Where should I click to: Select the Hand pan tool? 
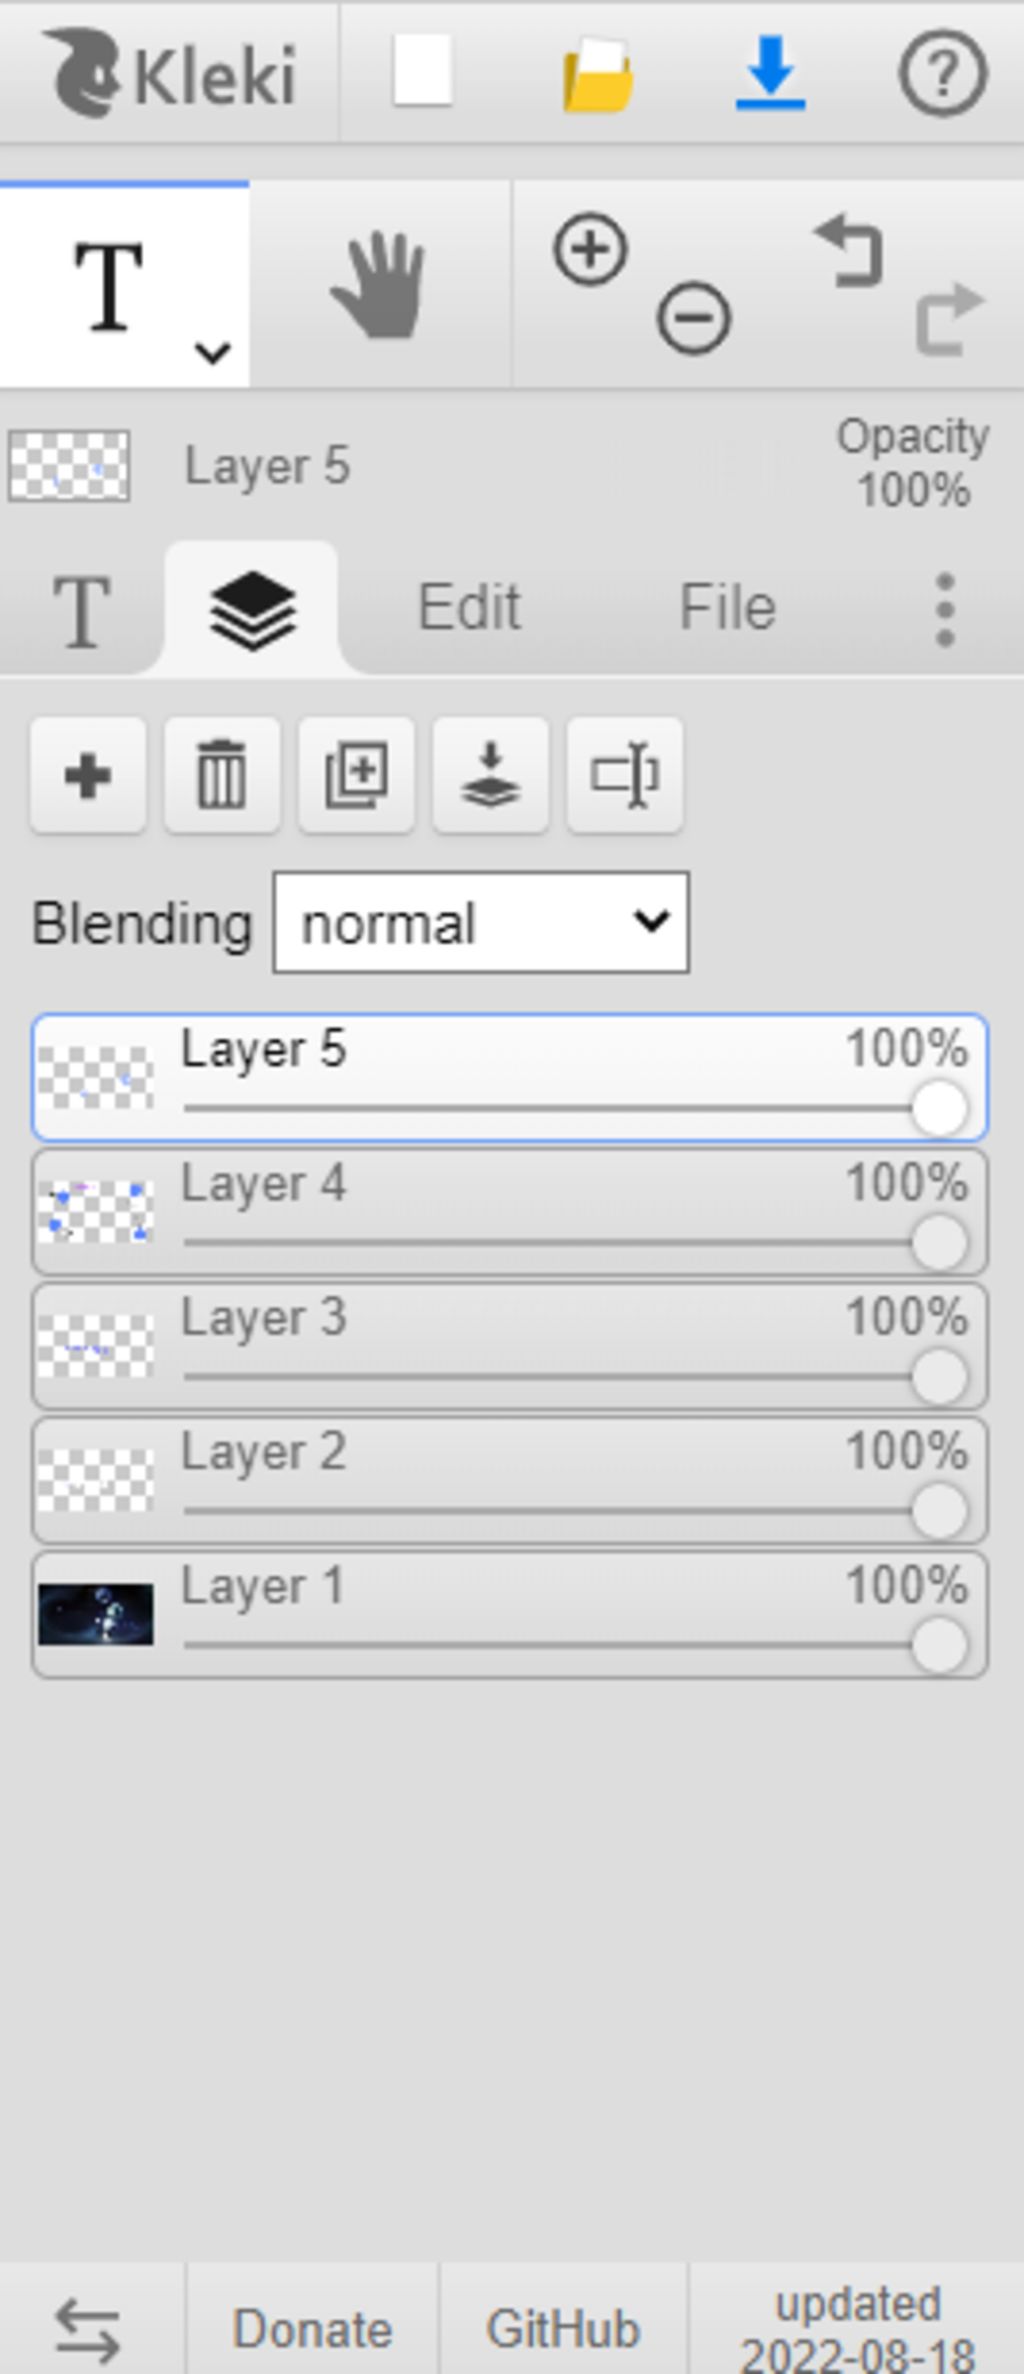pos(379,285)
